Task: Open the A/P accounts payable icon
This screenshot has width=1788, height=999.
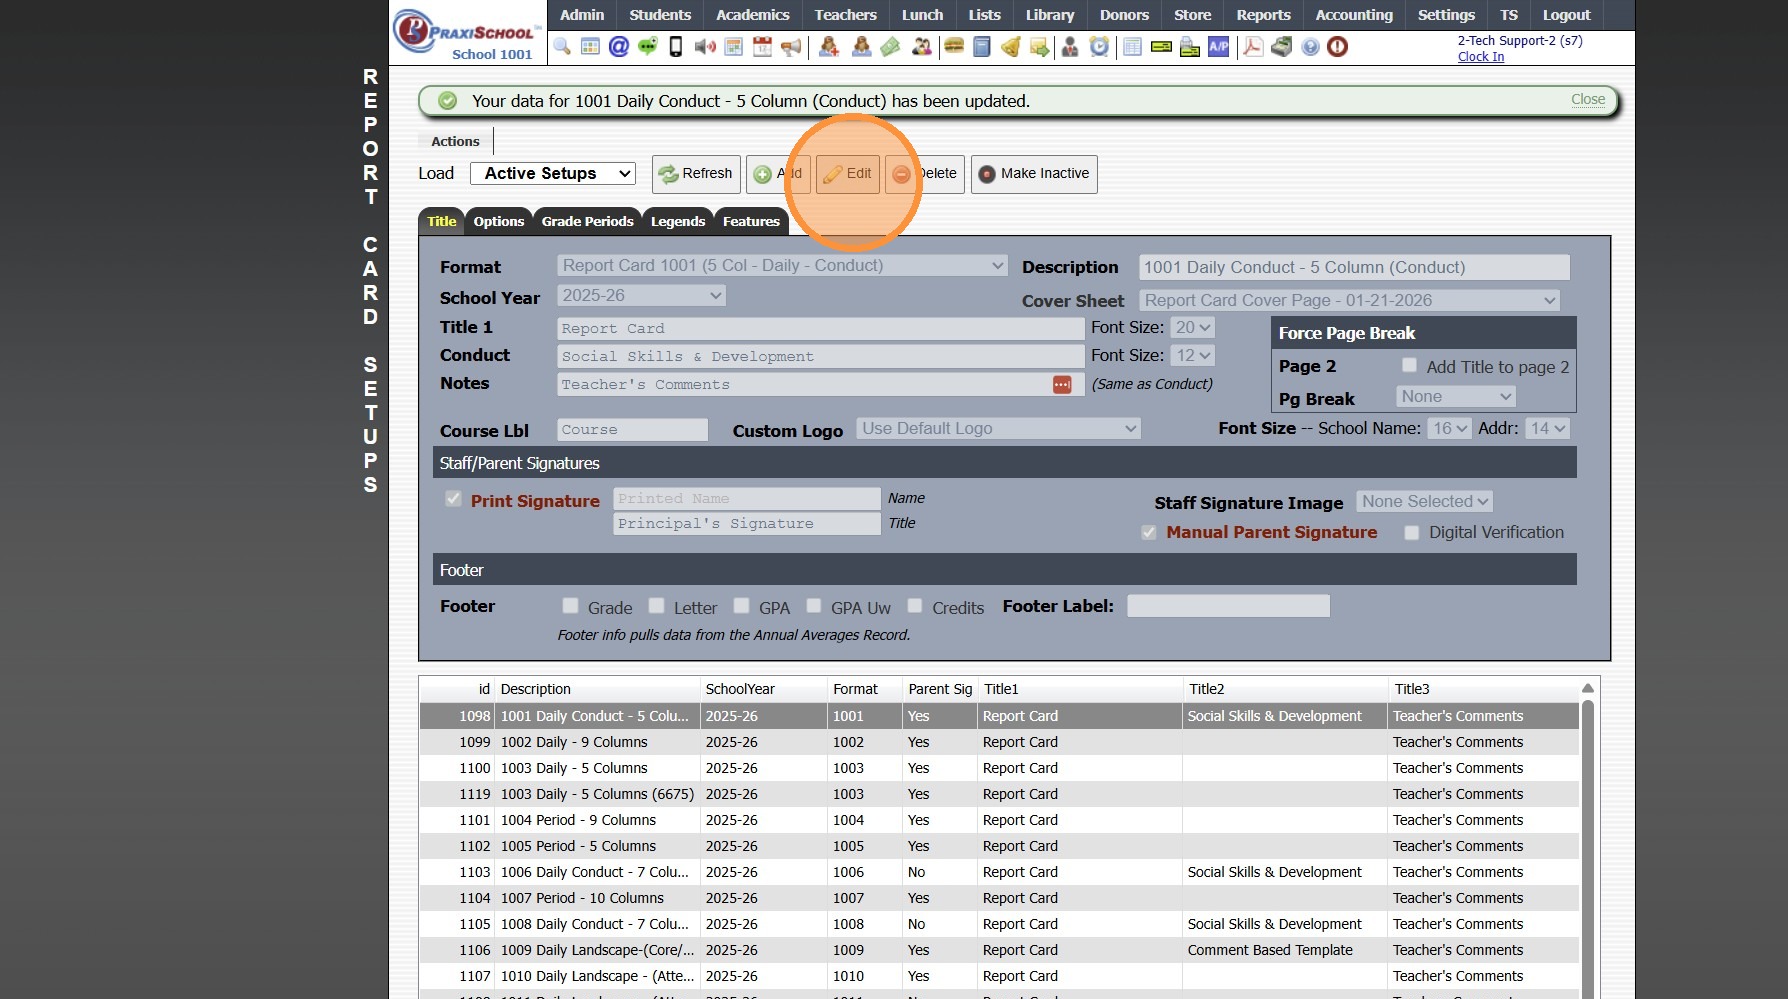Action: (1218, 47)
